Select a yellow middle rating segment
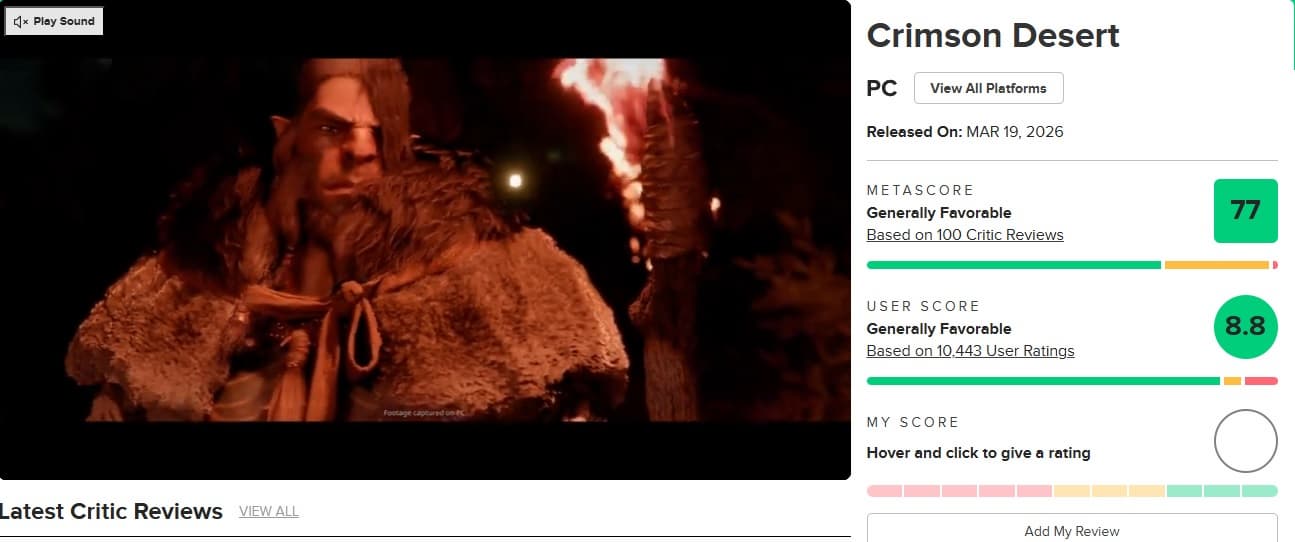Image resolution: width=1295 pixels, height=542 pixels. tap(1109, 491)
